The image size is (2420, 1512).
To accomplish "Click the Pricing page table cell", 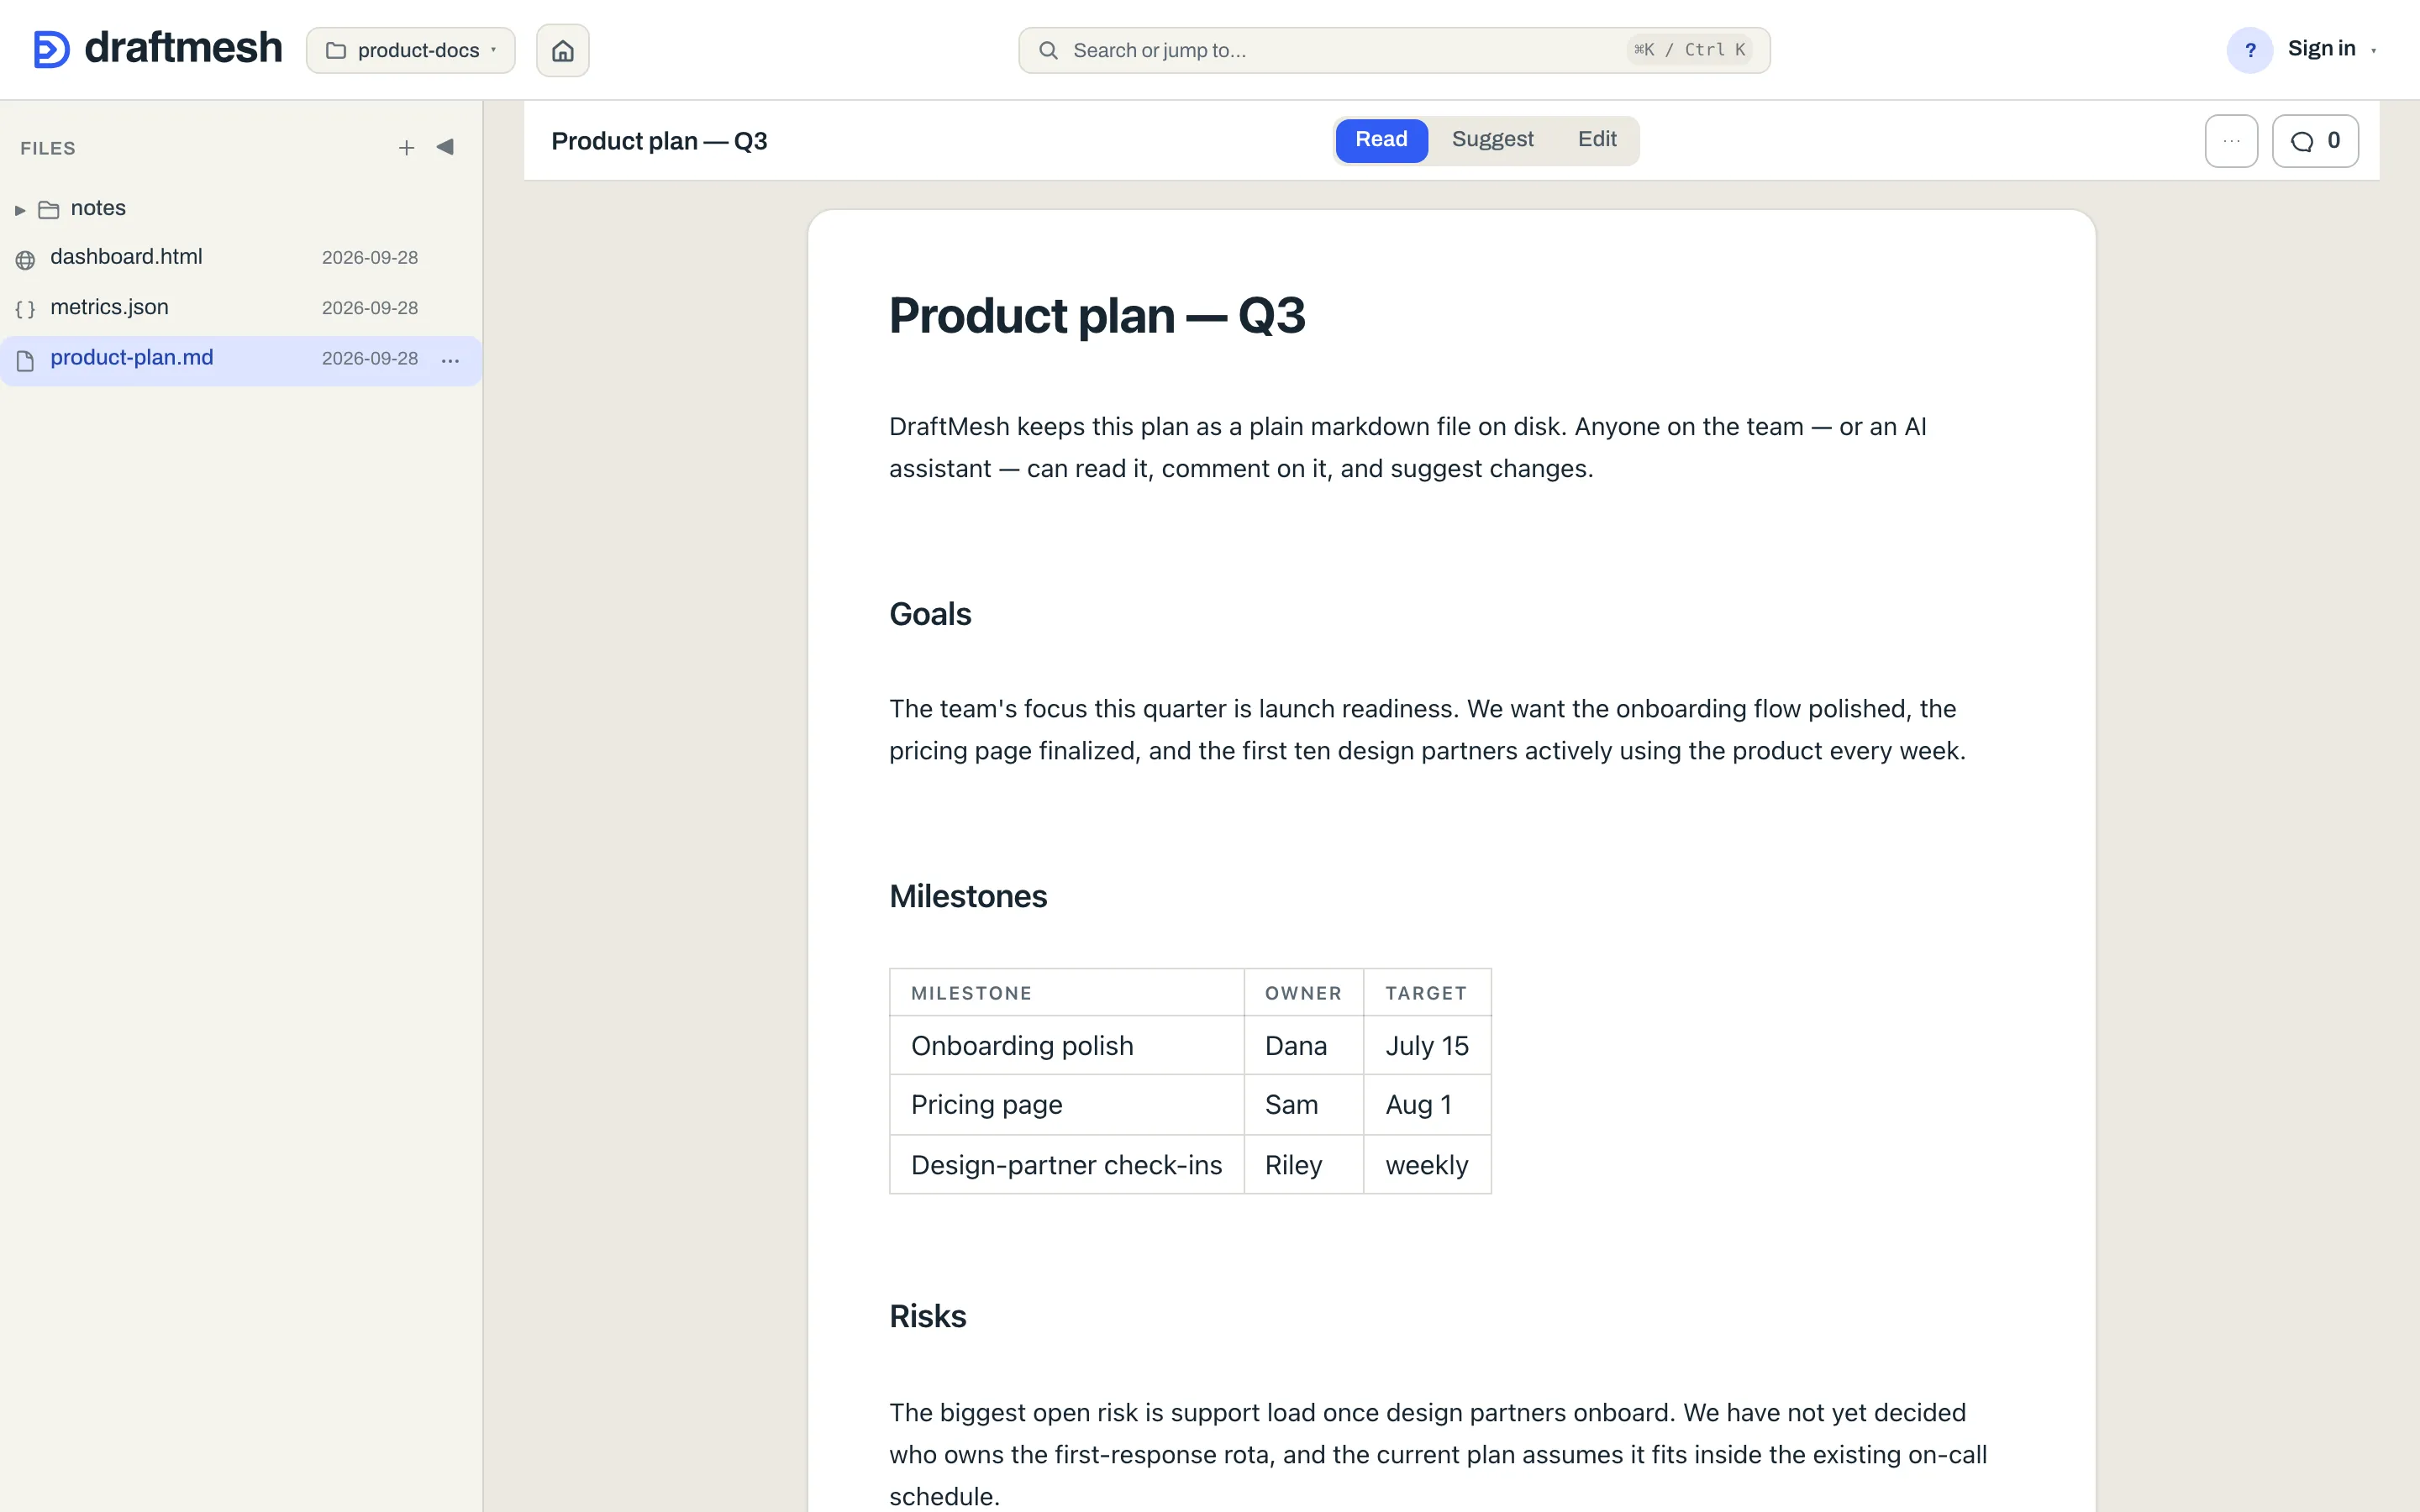I will click(x=1066, y=1105).
